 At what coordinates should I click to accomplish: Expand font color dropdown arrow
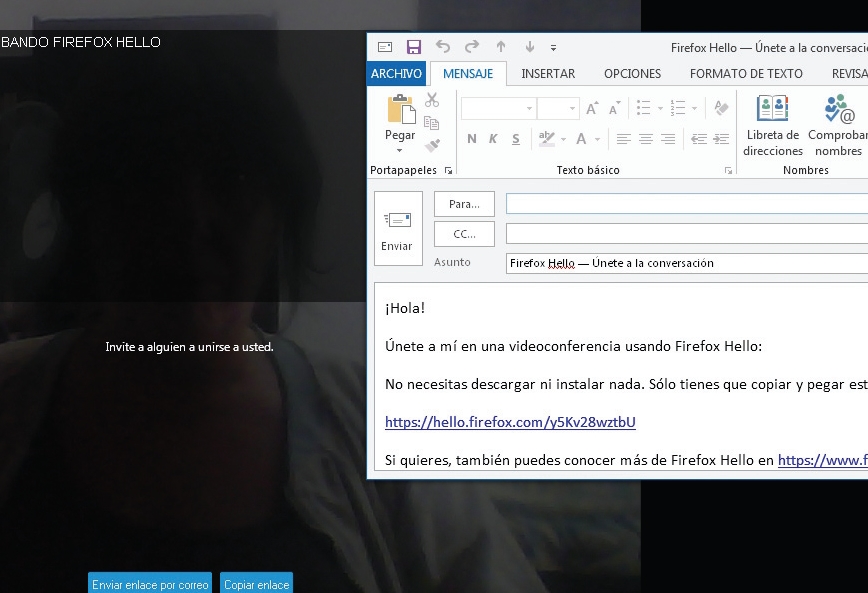tap(597, 140)
